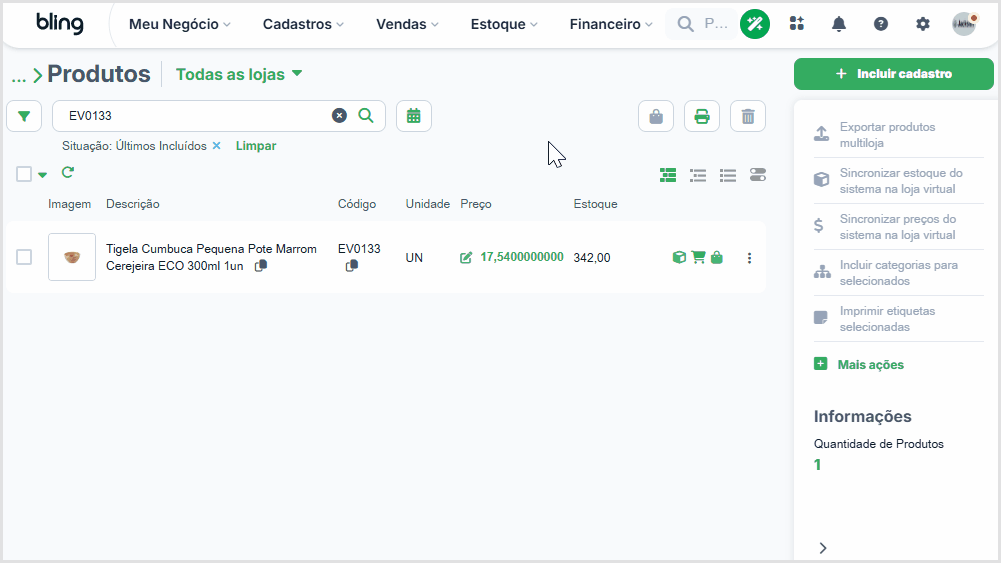This screenshot has width=1001, height=563.
Task: Switch to medium list view
Action: point(698,175)
